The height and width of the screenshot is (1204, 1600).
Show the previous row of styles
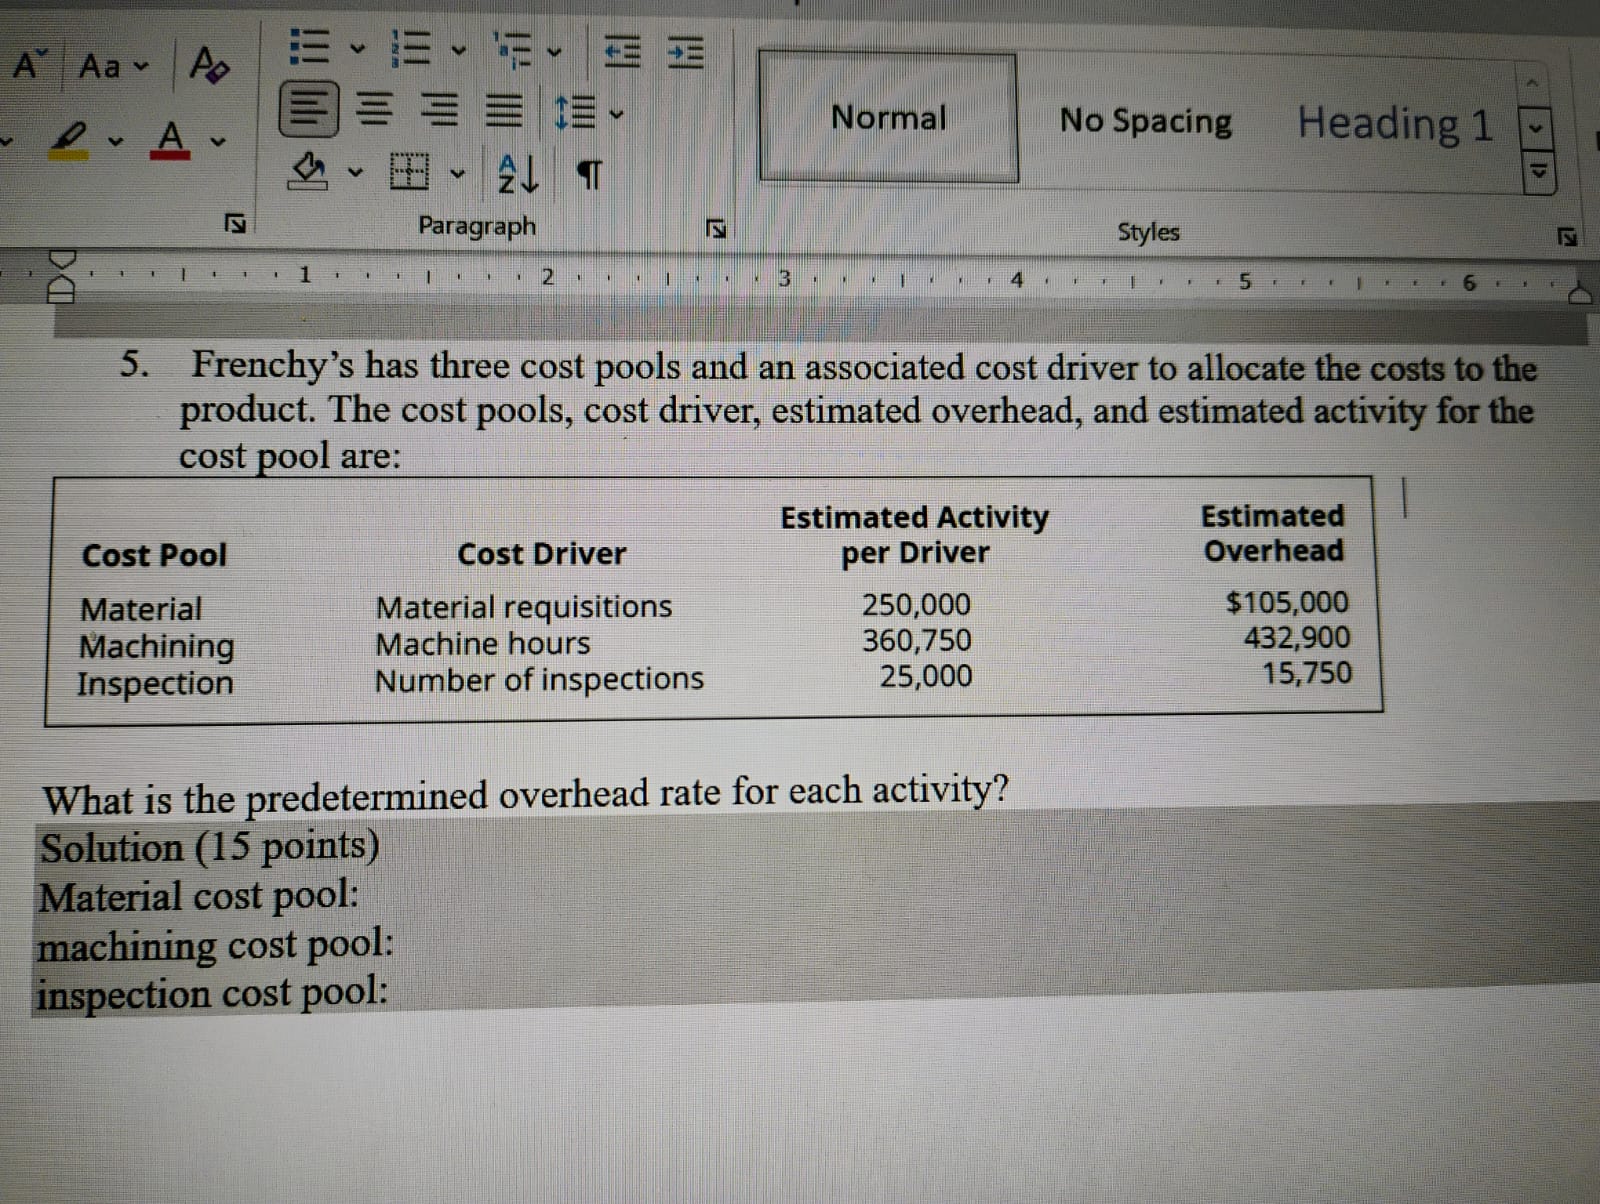point(1535,83)
